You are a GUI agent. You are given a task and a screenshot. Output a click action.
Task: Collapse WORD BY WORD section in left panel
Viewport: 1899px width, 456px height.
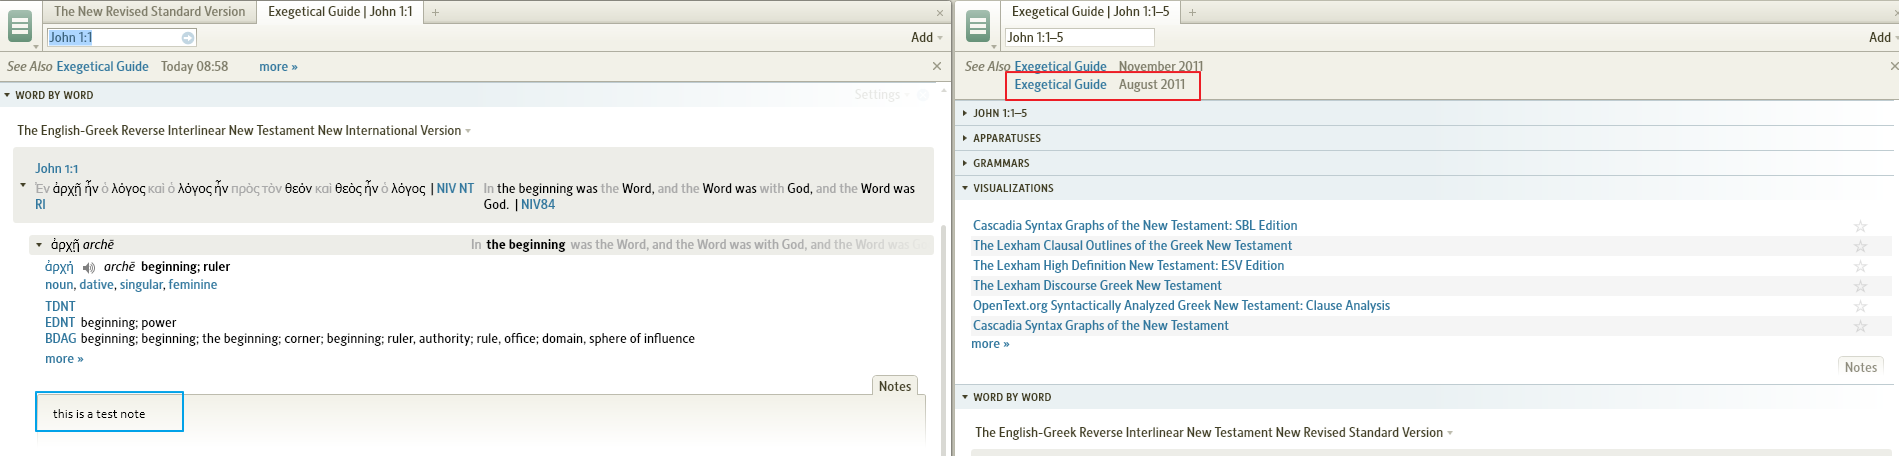pyautogui.click(x=8, y=95)
